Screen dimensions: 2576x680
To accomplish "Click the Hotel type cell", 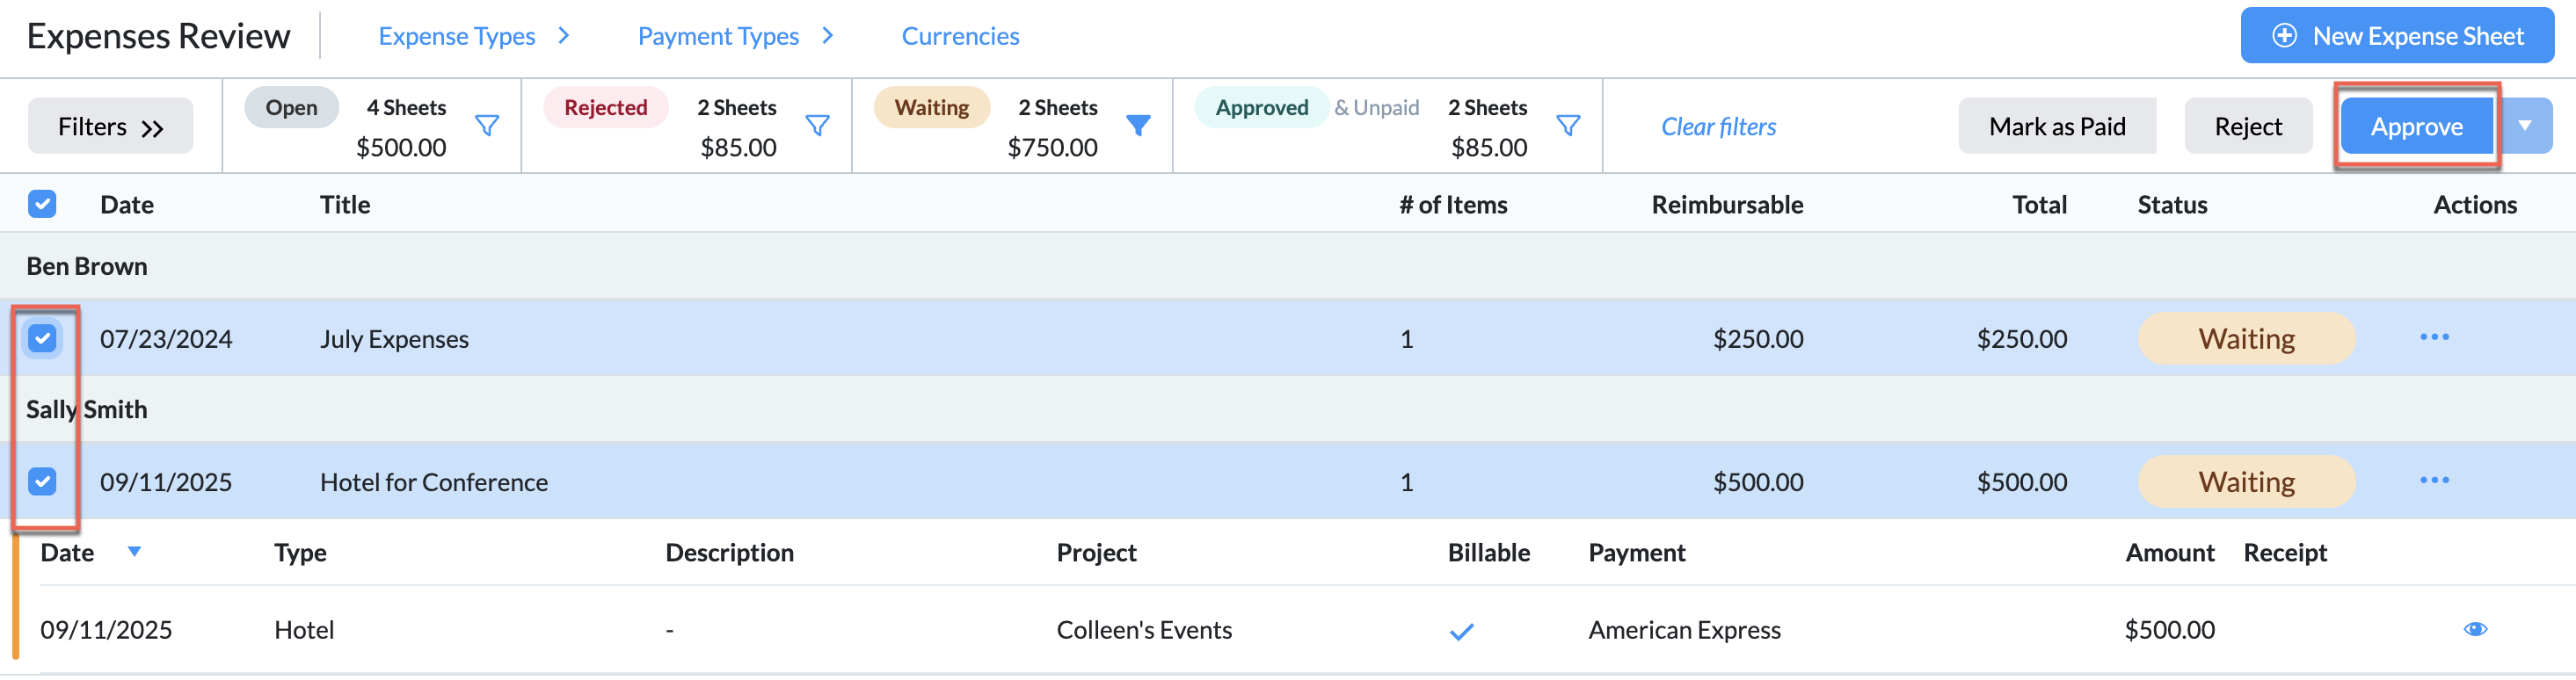I will pos(304,630).
